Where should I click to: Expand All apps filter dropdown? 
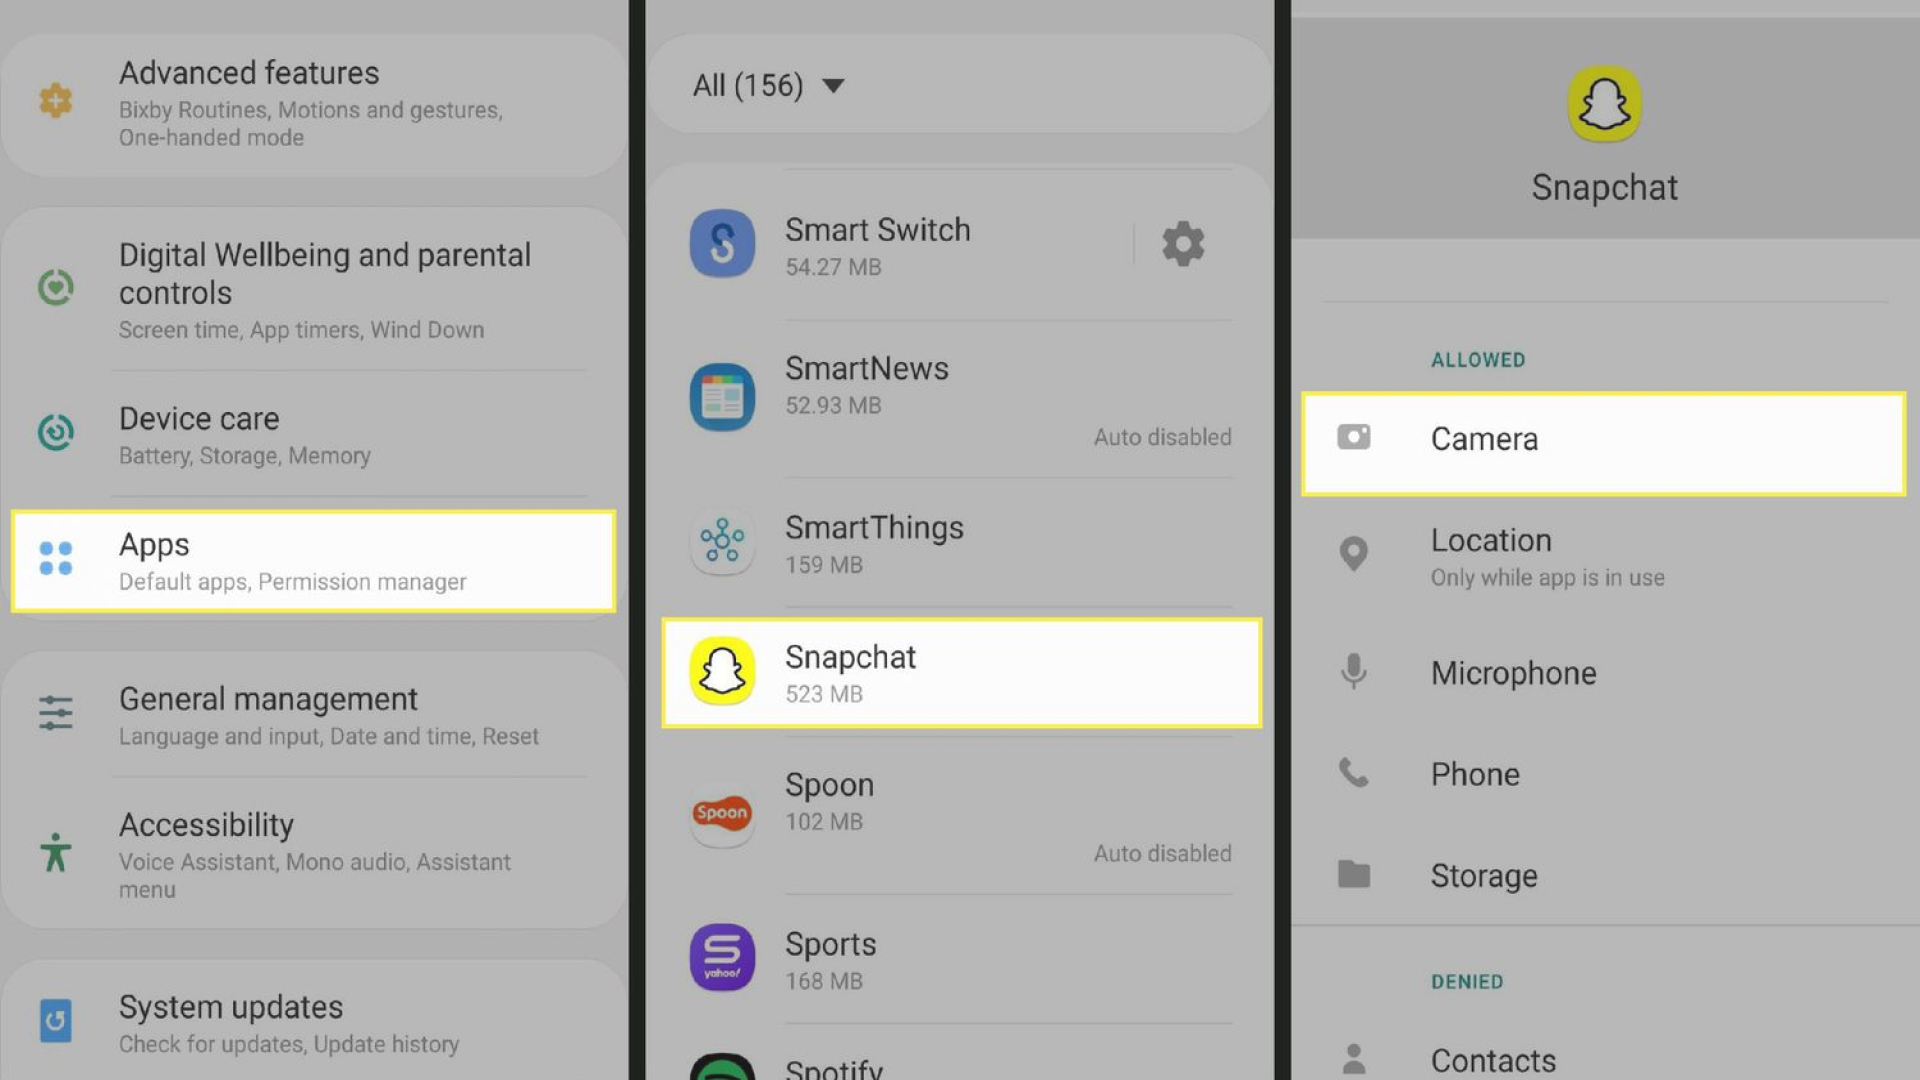click(767, 84)
